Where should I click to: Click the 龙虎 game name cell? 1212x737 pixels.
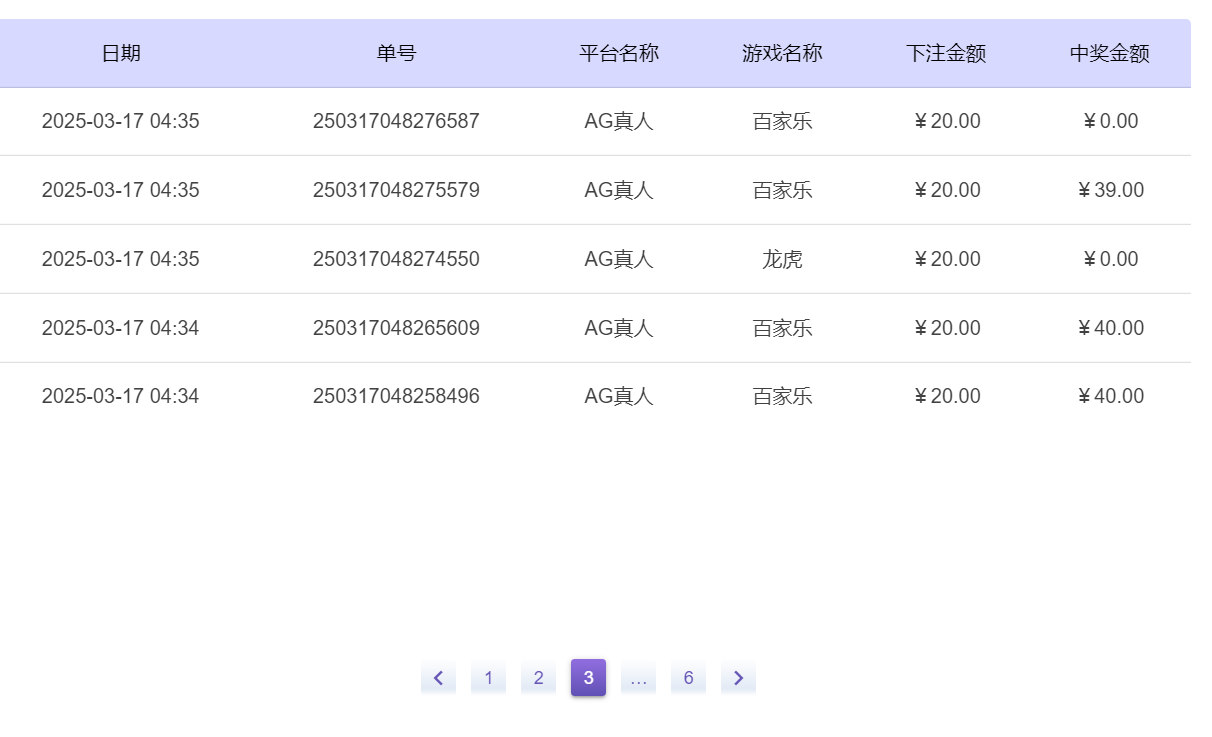781,258
